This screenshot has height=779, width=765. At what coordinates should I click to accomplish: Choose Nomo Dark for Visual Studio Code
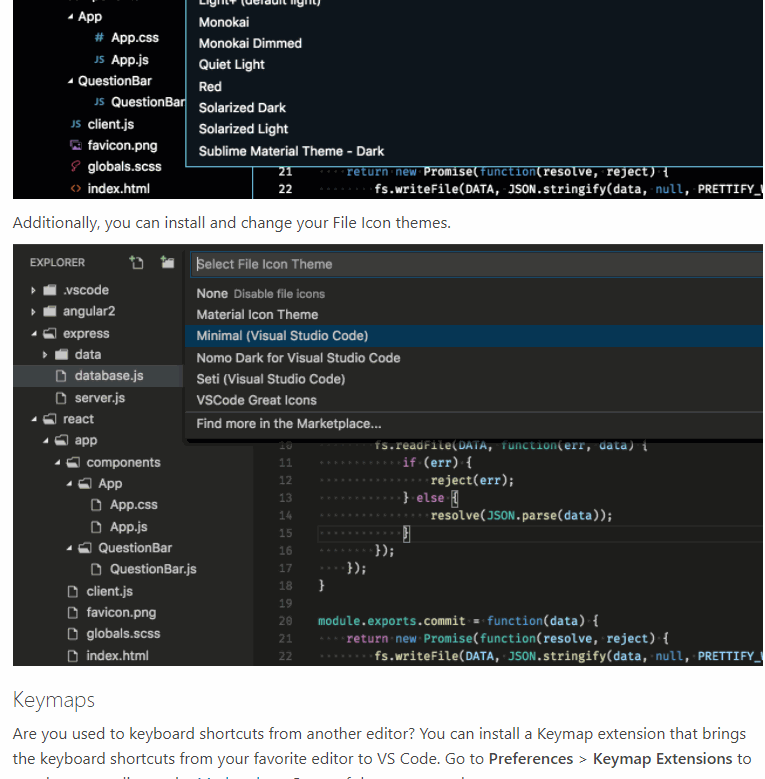474,358
